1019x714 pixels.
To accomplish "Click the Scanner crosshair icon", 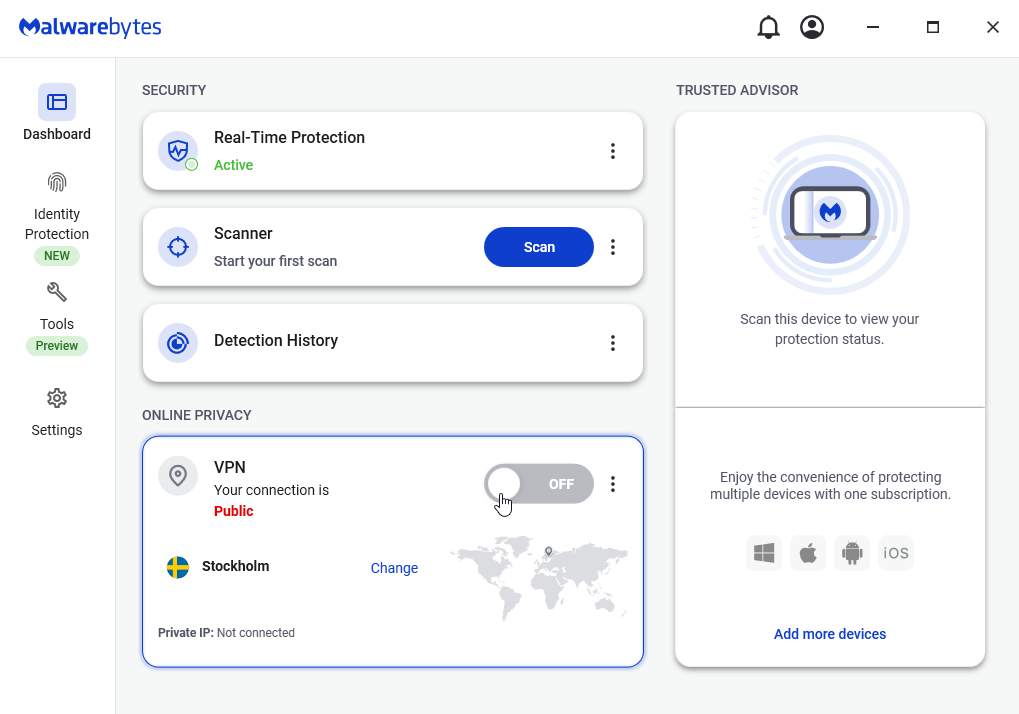I will 178,247.
